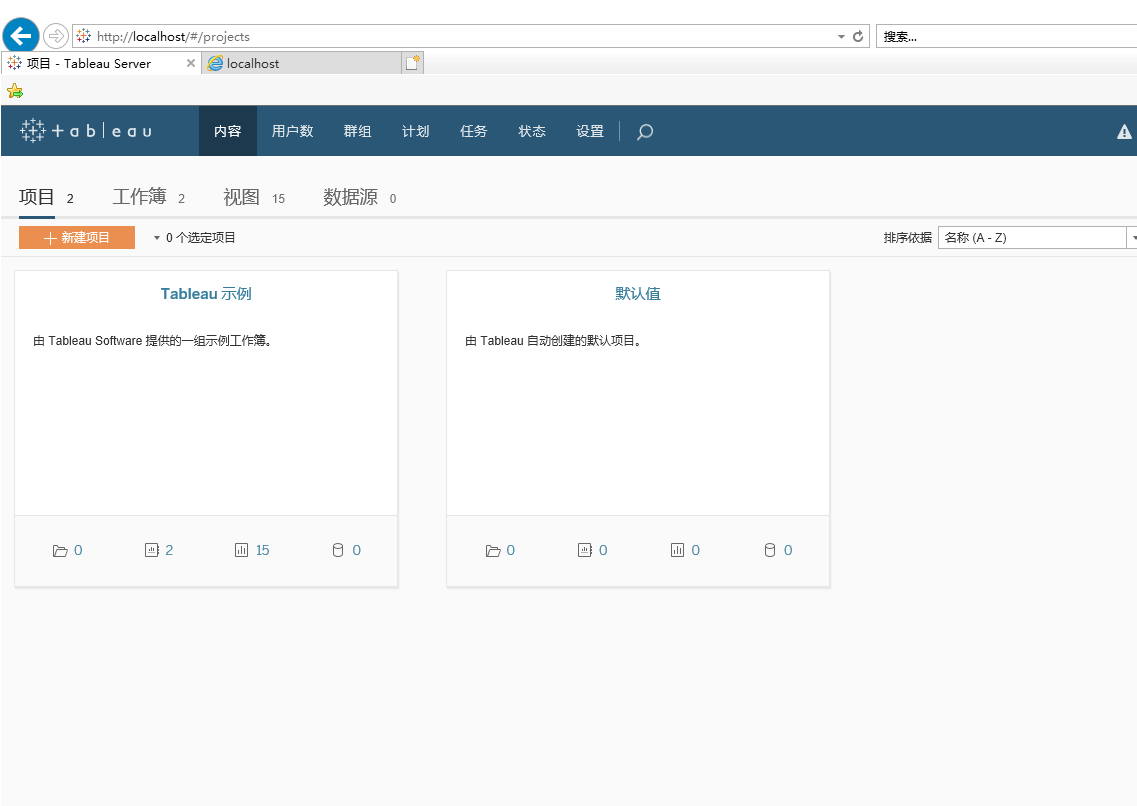Open the 设置 menu in the navbar
The width and height of the screenshot is (1137, 806).
(x=590, y=131)
